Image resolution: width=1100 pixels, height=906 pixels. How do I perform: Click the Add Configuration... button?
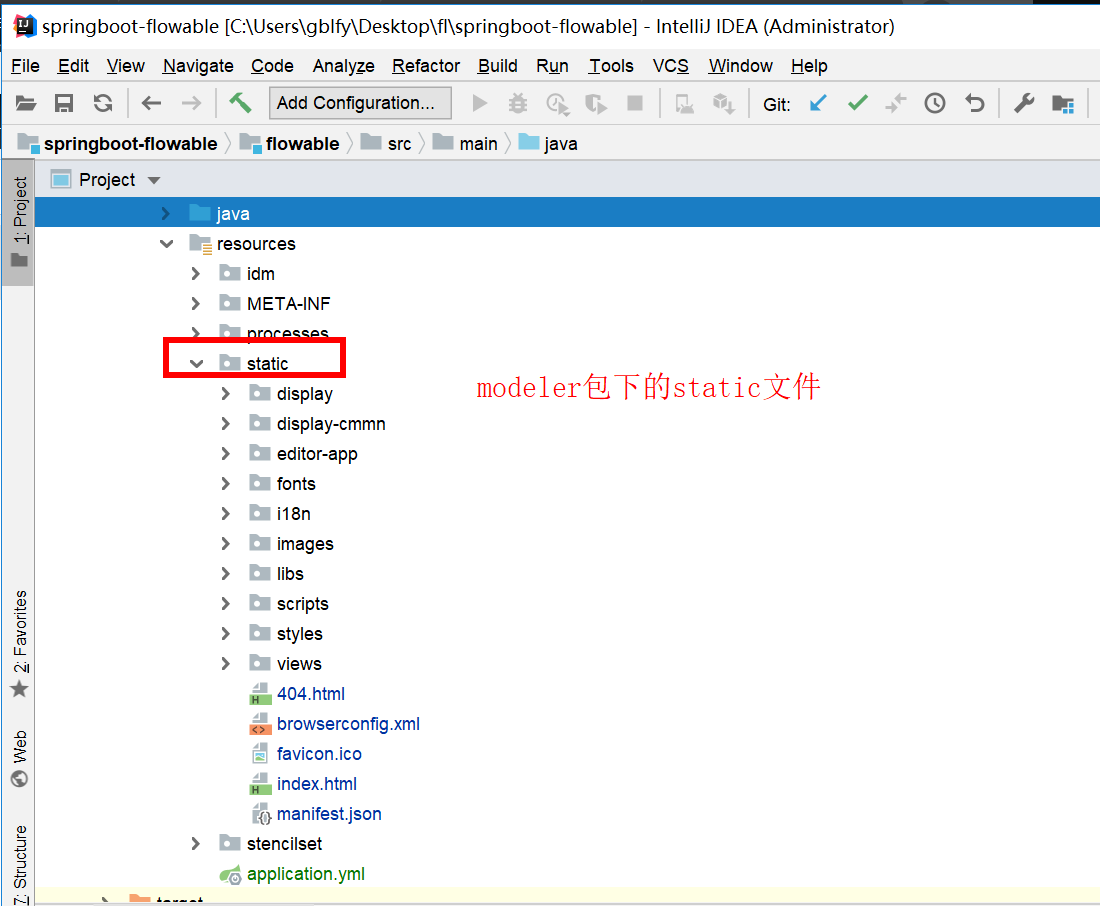[360, 103]
